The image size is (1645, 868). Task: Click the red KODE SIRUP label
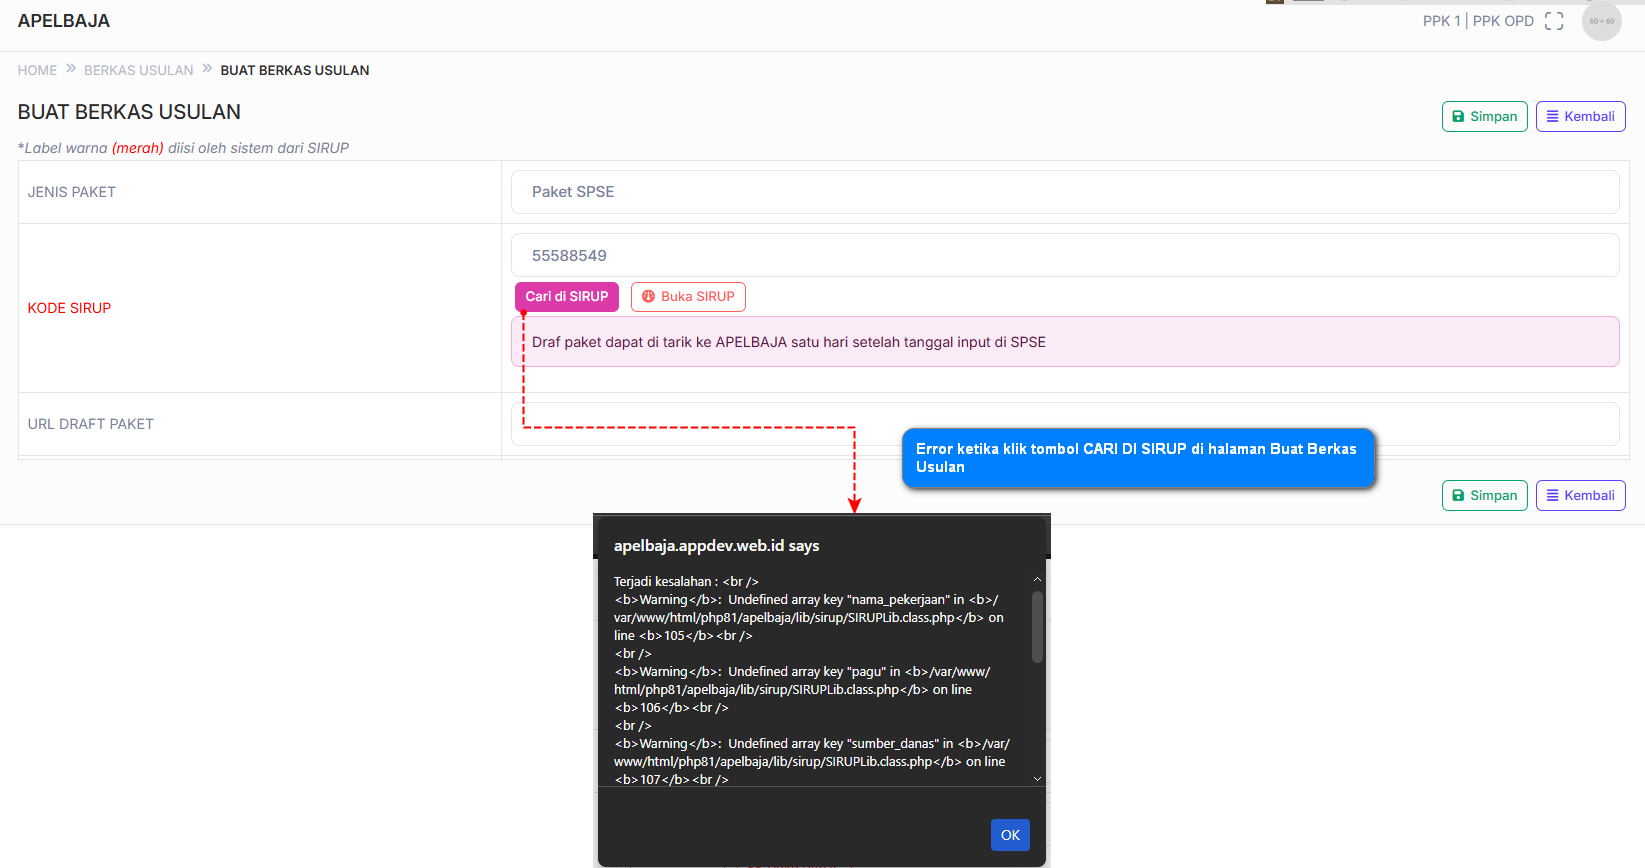pyautogui.click(x=69, y=308)
